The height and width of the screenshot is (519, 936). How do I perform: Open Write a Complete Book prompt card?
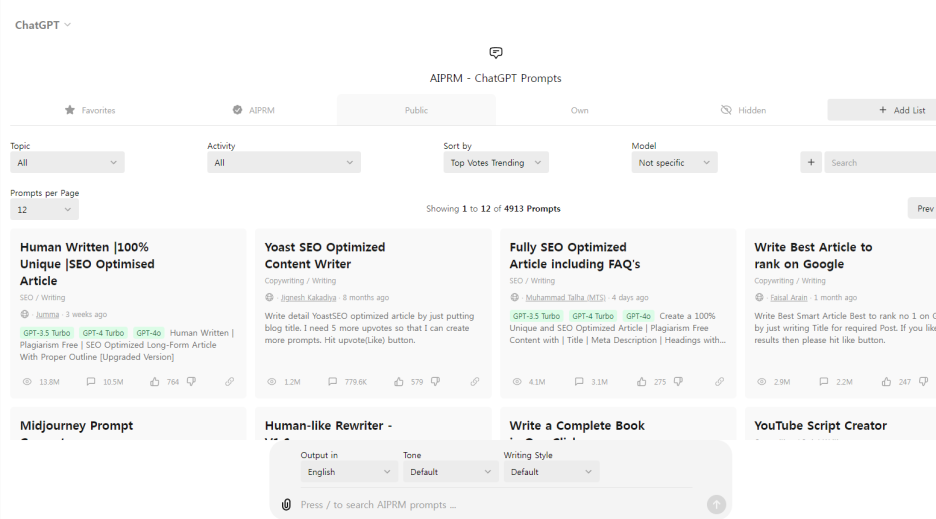[x=577, y=426]
